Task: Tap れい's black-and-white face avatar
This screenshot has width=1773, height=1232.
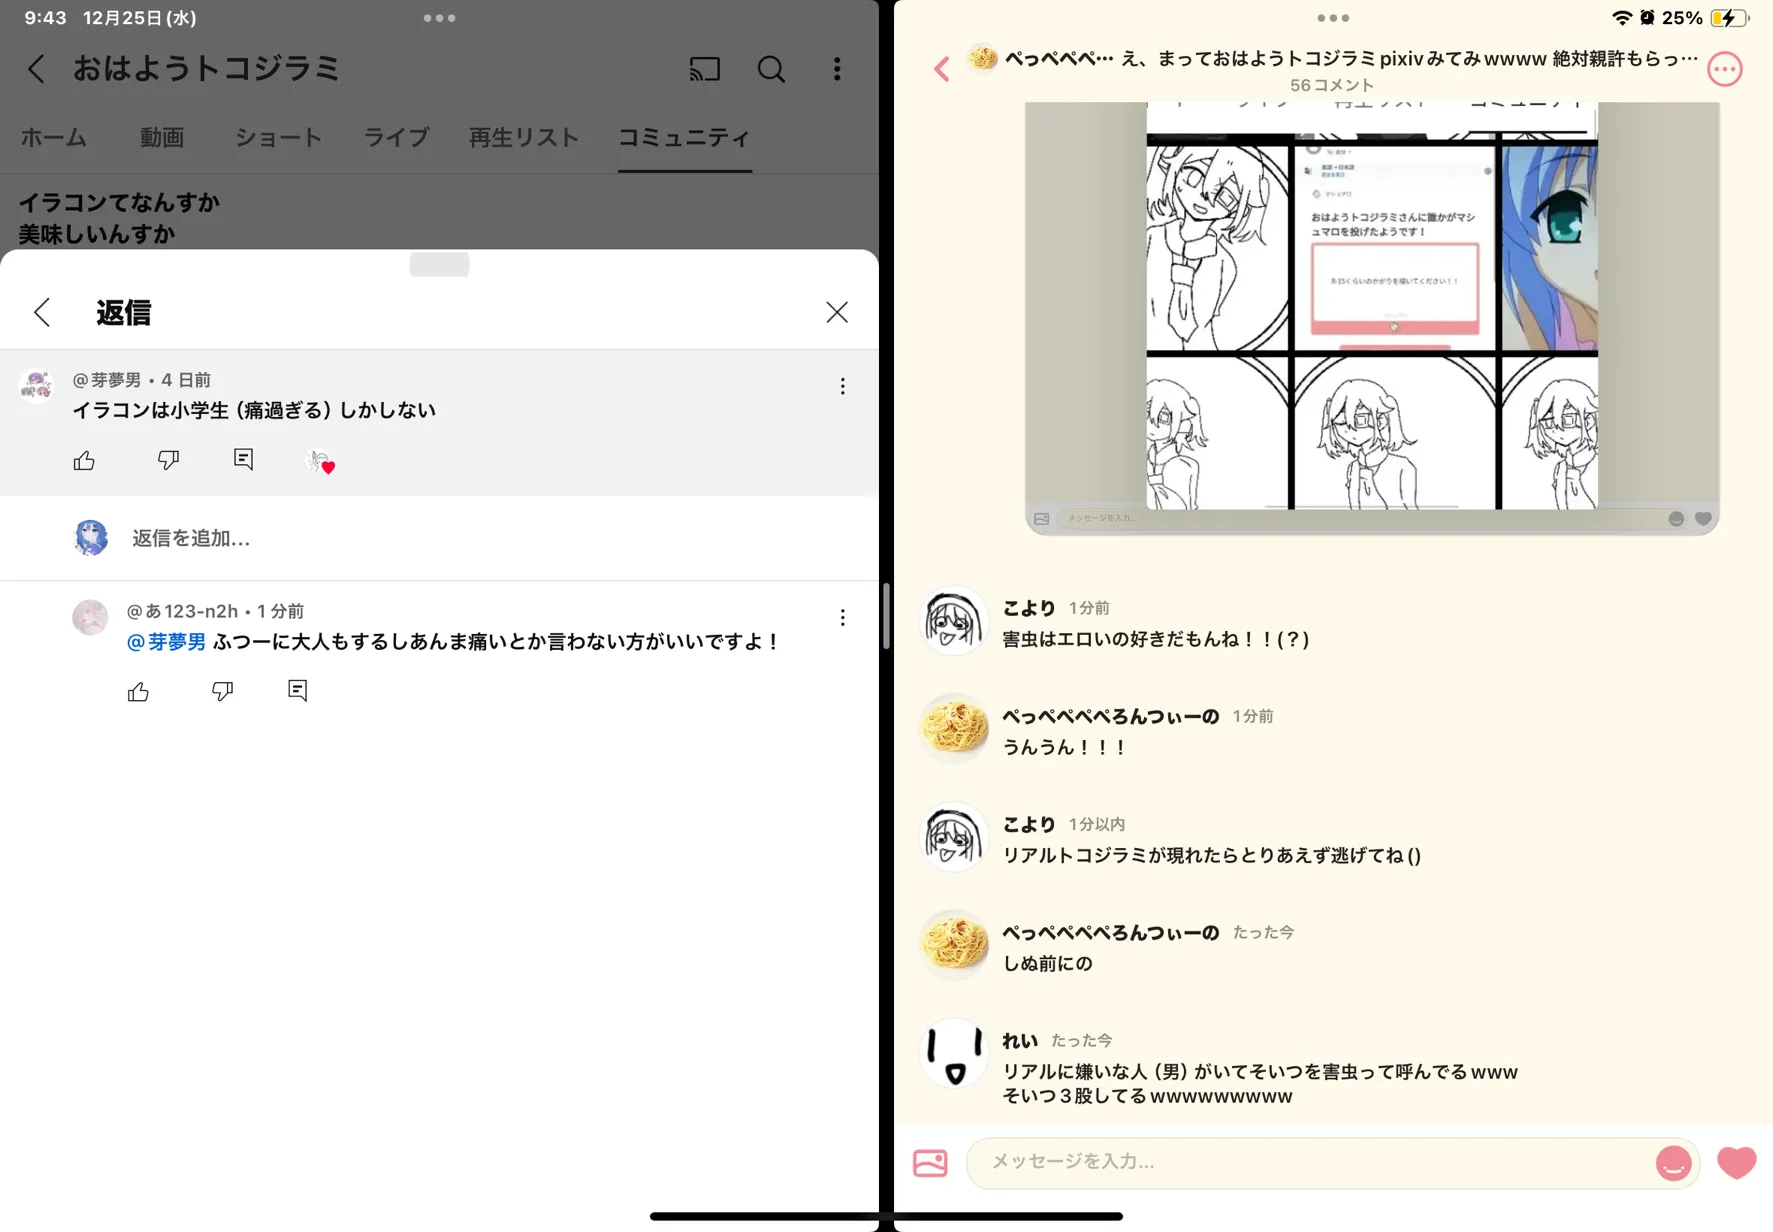Action: pos(953,1053)
